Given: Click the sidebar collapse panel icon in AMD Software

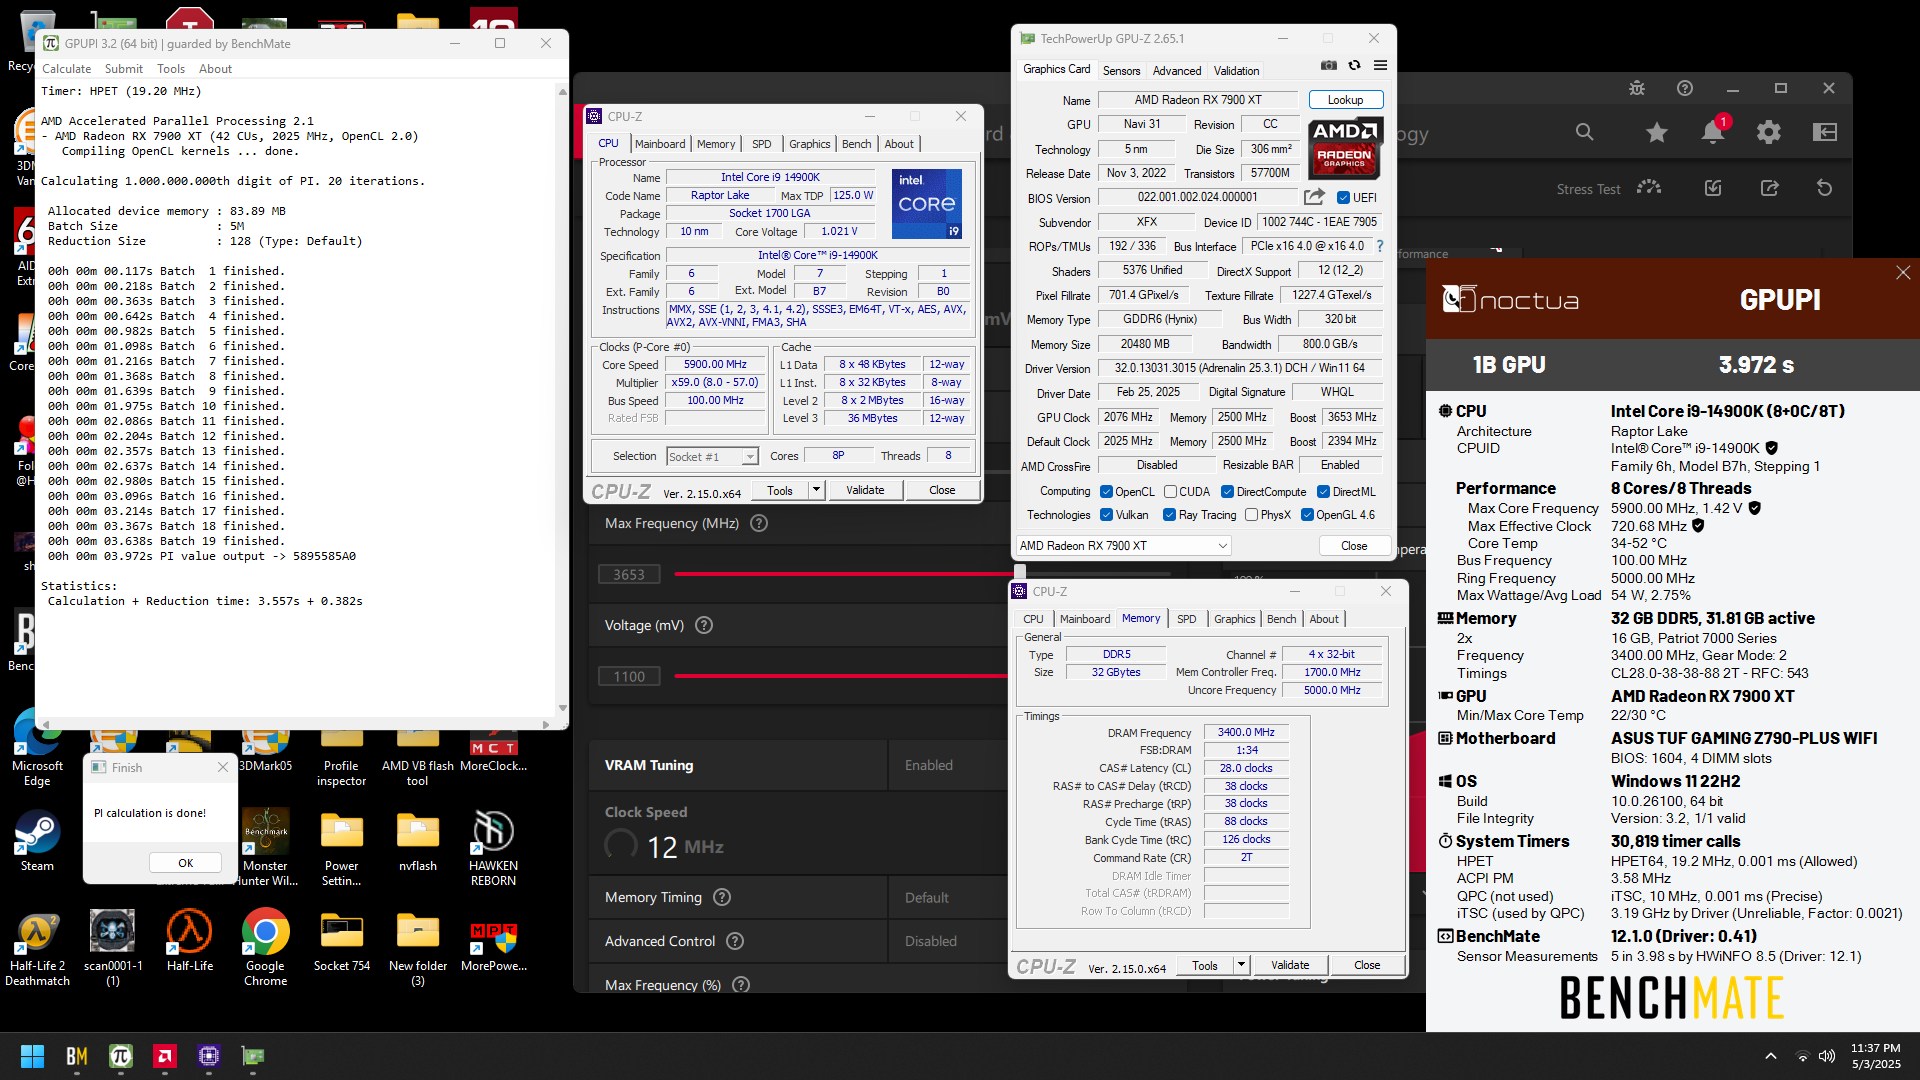Looking at the screenshot, I should pos(1825,132).
